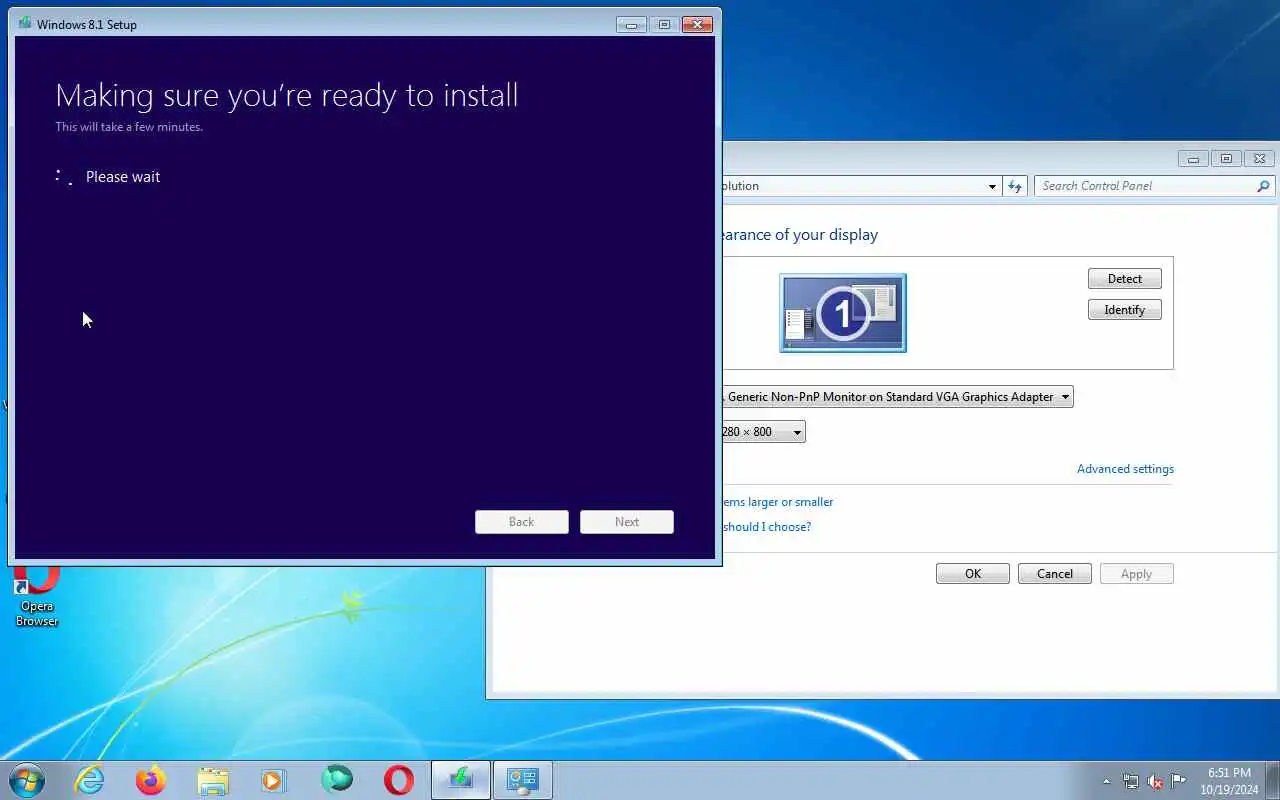Close the Windows 8.1 Setup window

(x=697, y=25)
